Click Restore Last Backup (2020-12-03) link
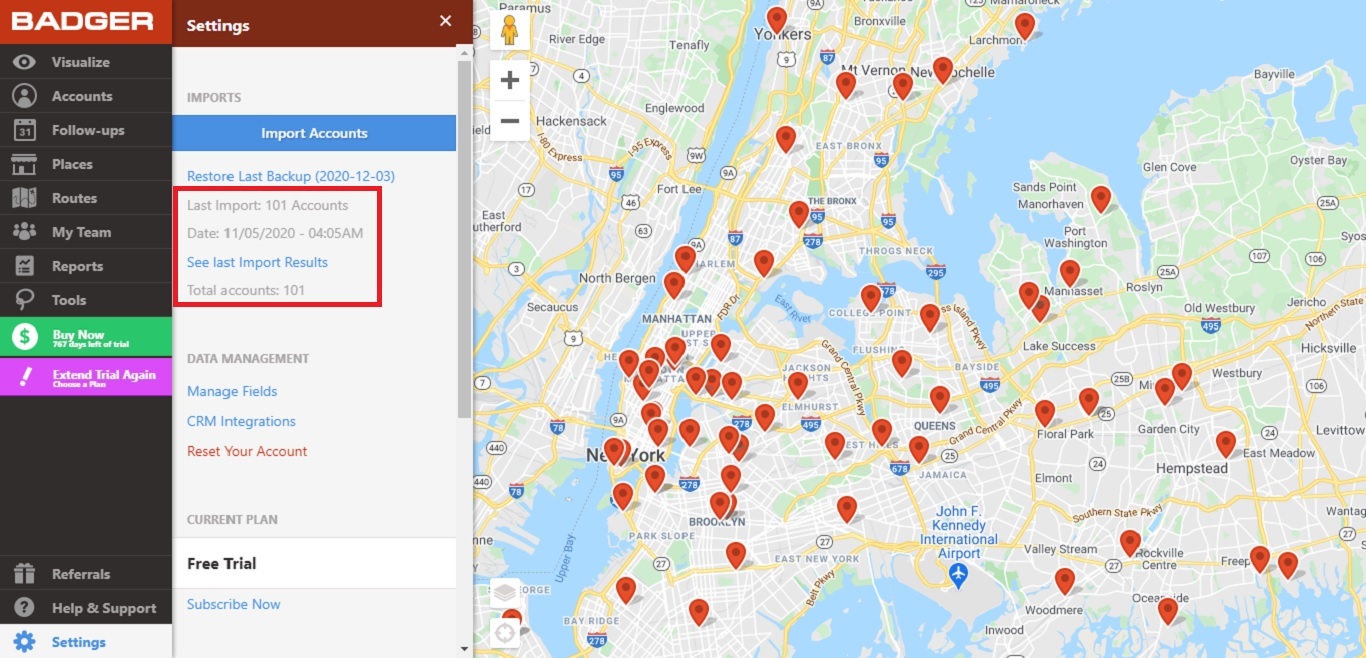This screenshot has width=1366, height=658. 291,176
